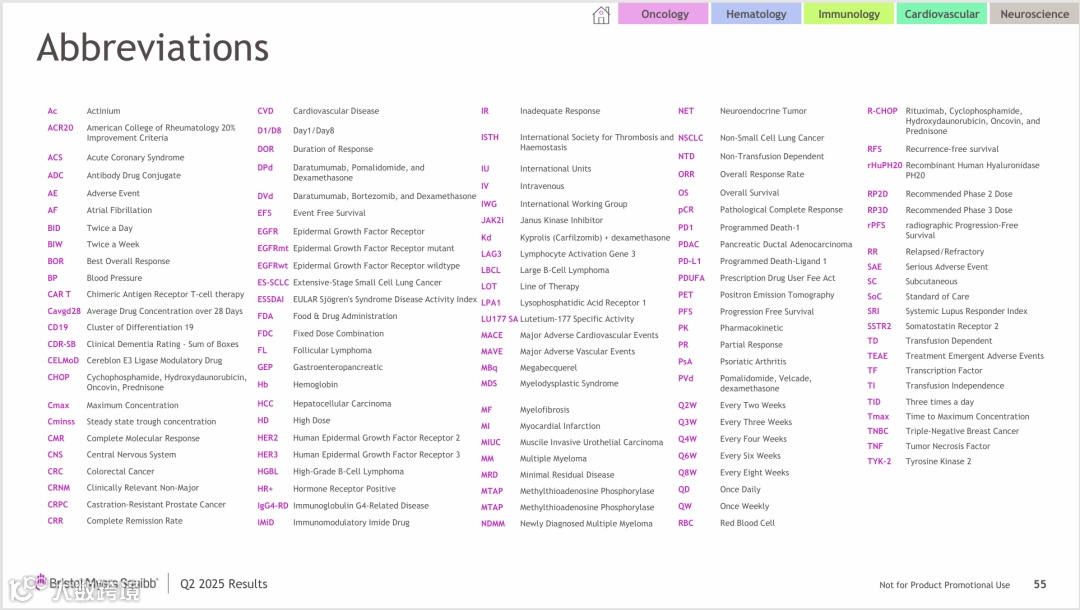Click 'Cluster of Differentiation 19' text
Viewport: 1080px width, 610px height.
point(140,327)
